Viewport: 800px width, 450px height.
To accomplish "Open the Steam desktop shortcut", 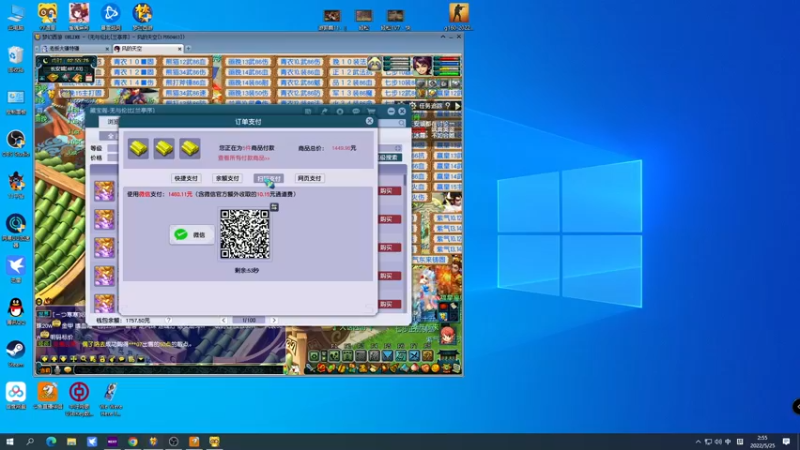I will [x=16, y=354].
